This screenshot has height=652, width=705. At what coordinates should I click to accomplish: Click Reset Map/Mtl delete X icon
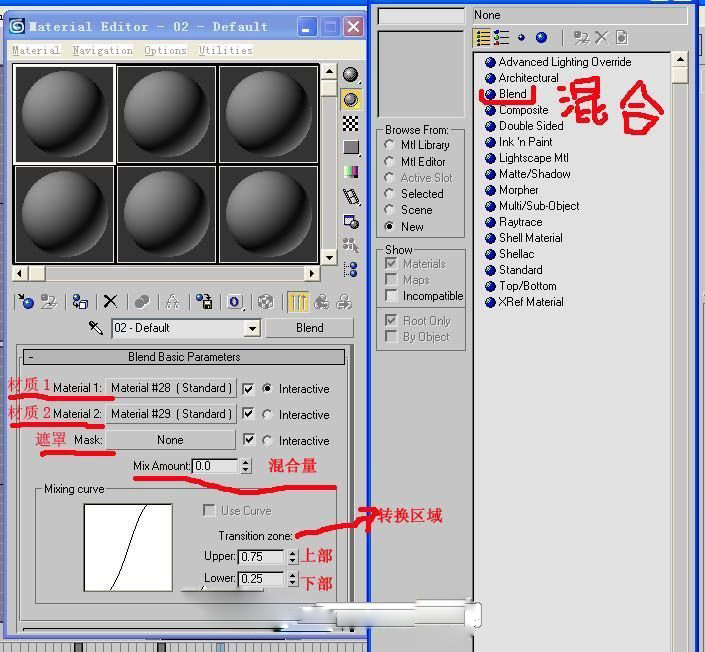(110, 301)
